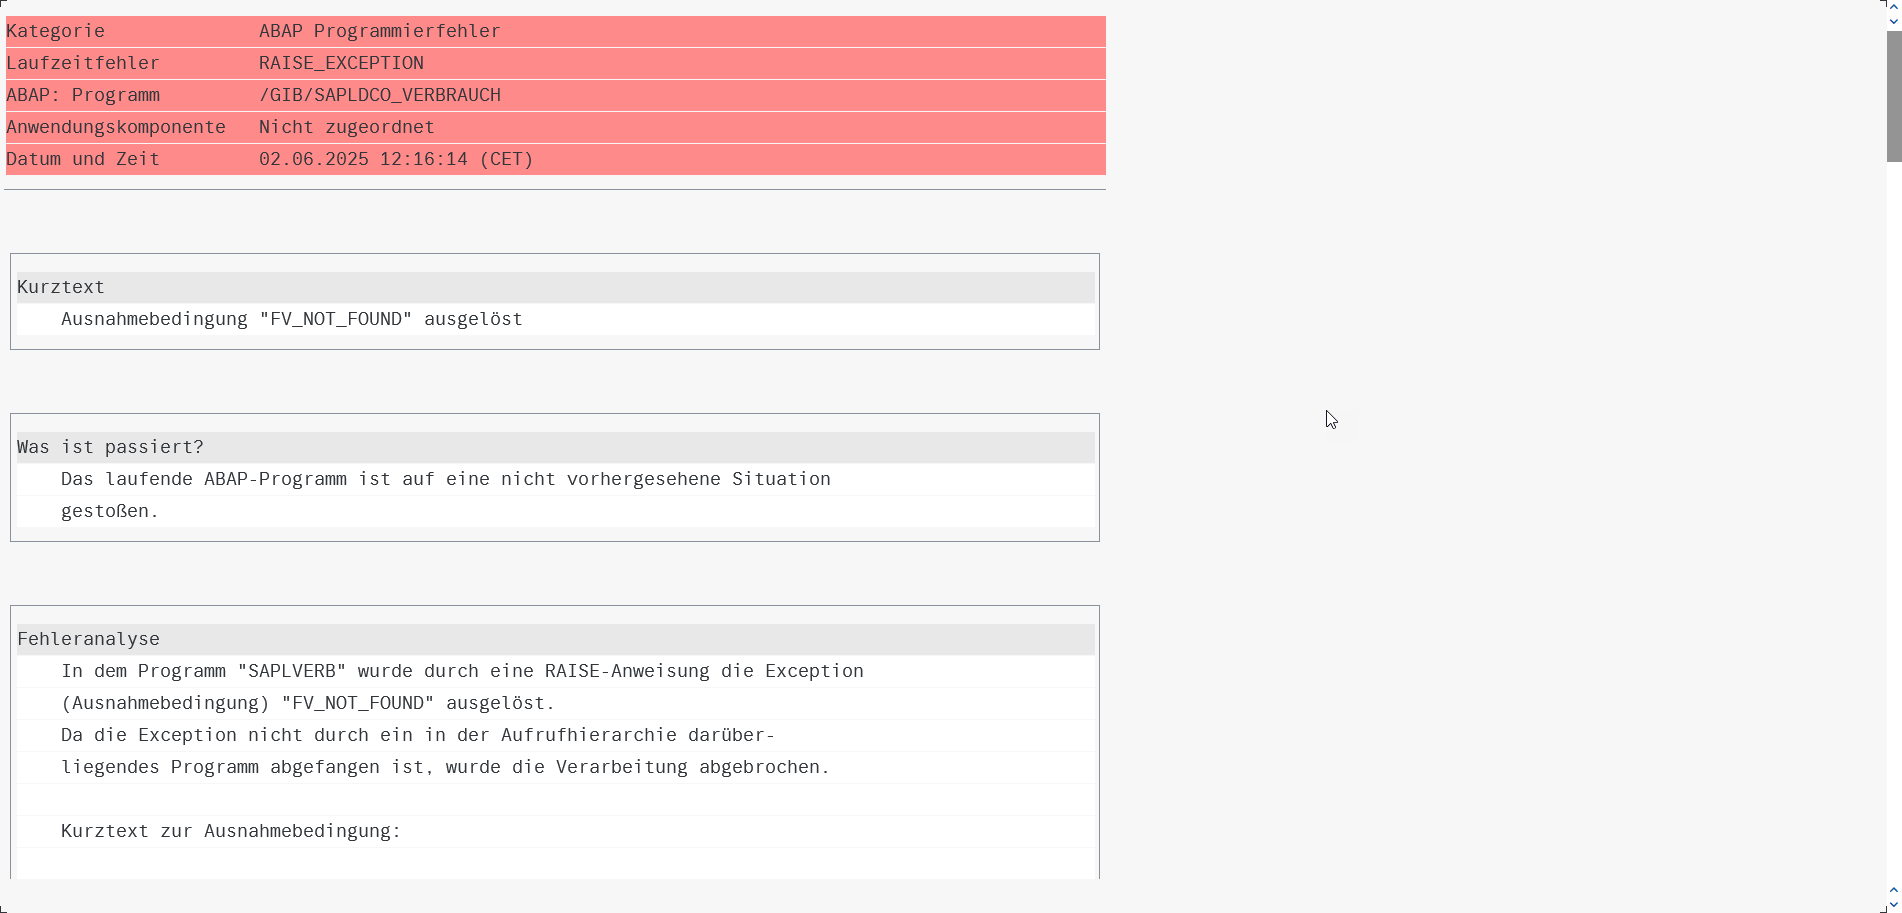Viewport: 1902px width, 913px height.
Task: Click the "Was ist passiert?" section header
Action: [110, 447]
